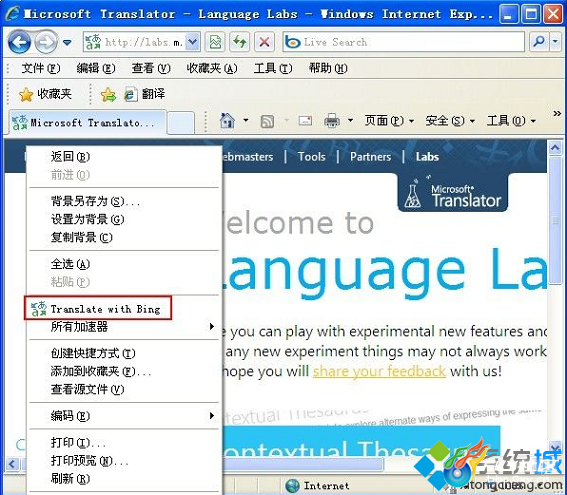Viewport: 567px width, 495px height.
Task: Click the Print icon in command bar
Action: [x=332, y=121]
